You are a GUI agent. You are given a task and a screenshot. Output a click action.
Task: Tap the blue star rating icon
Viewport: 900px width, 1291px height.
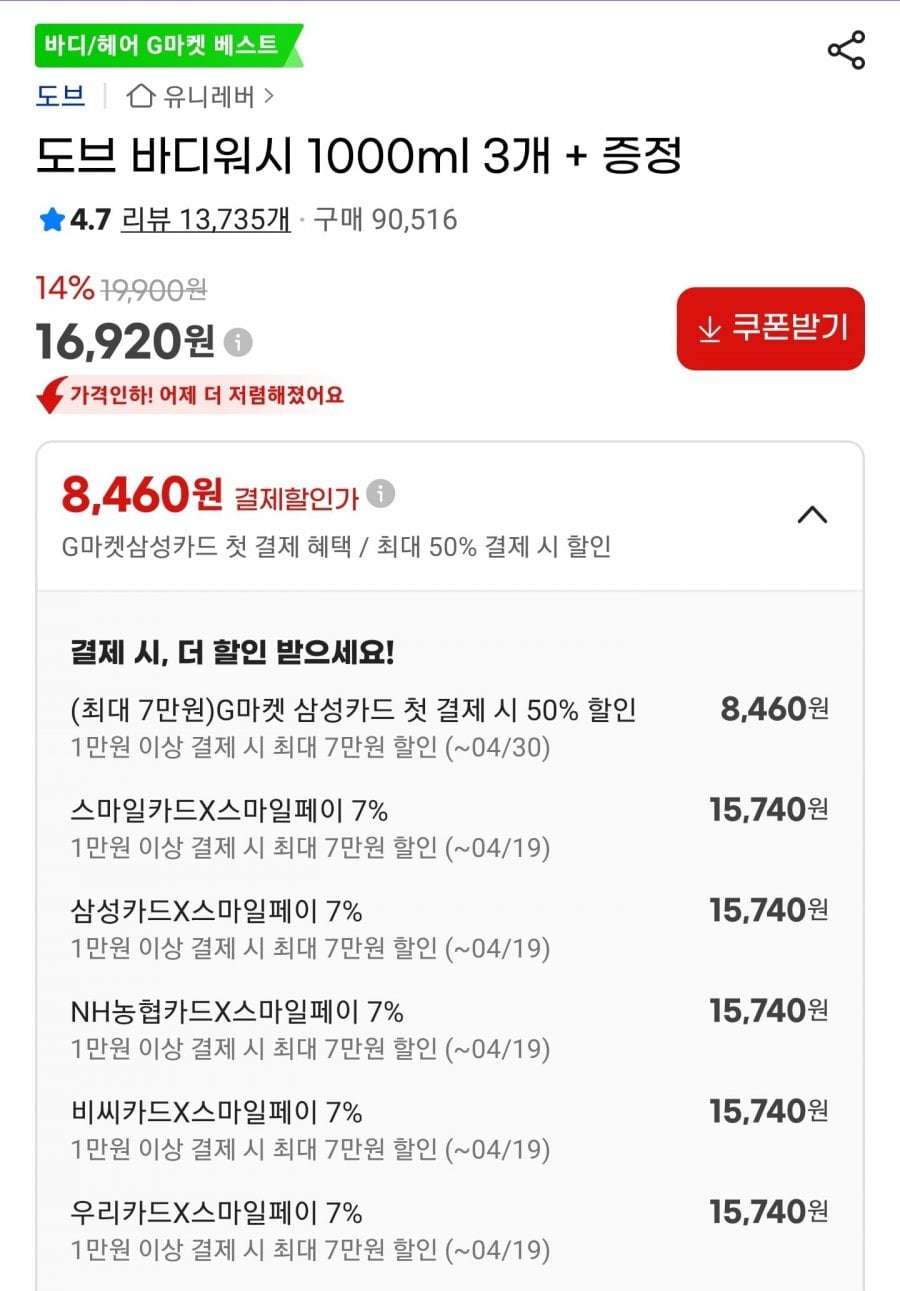(x=51, y=220)
